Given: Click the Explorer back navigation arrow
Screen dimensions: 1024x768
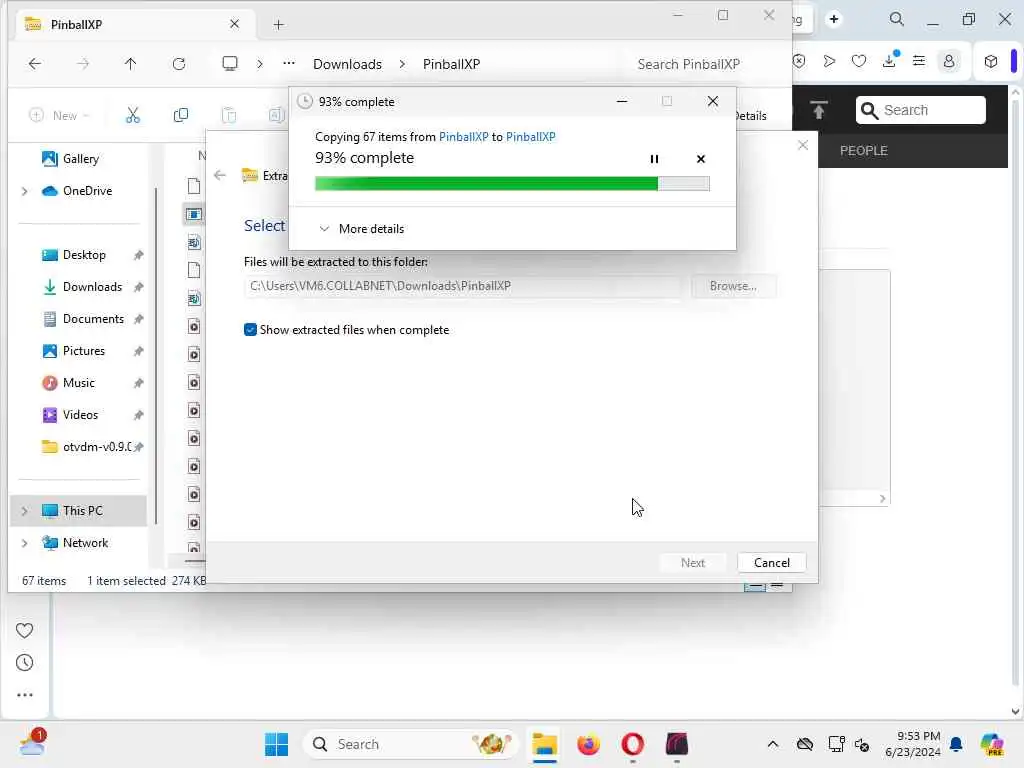Looking at the screenshot, I should pos(35,63).
